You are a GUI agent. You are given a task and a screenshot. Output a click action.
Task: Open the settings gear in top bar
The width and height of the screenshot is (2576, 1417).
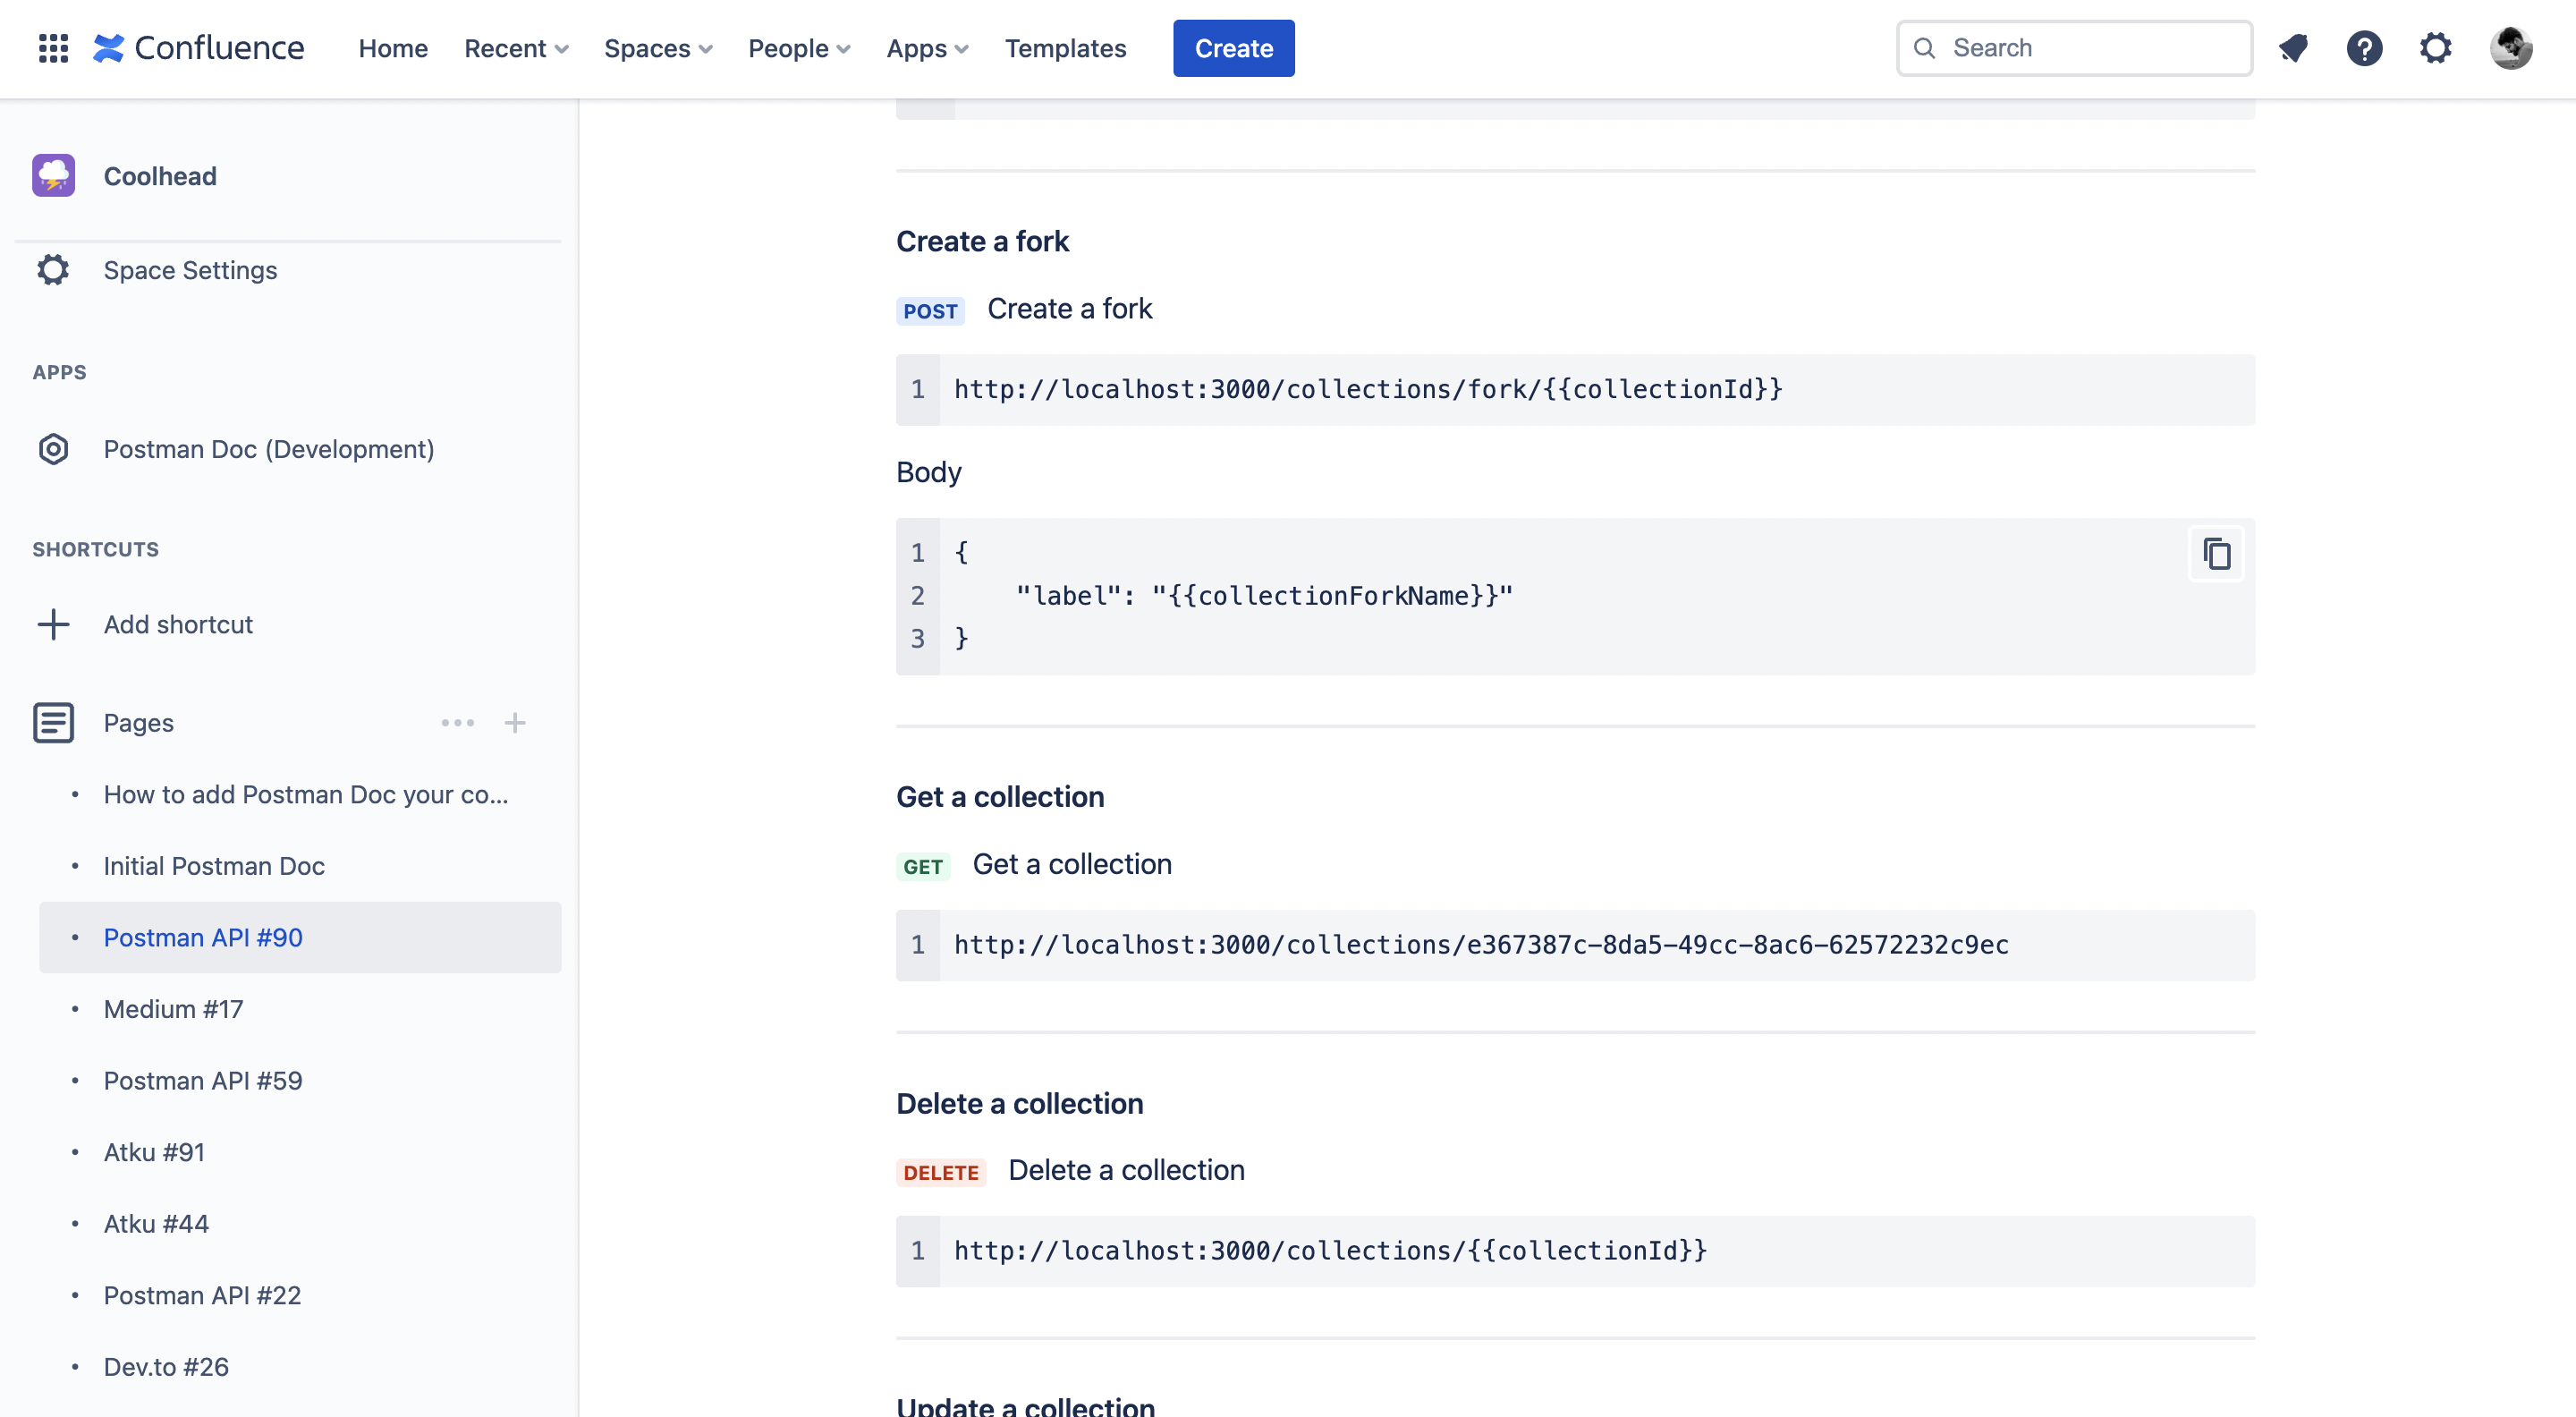2436,48
